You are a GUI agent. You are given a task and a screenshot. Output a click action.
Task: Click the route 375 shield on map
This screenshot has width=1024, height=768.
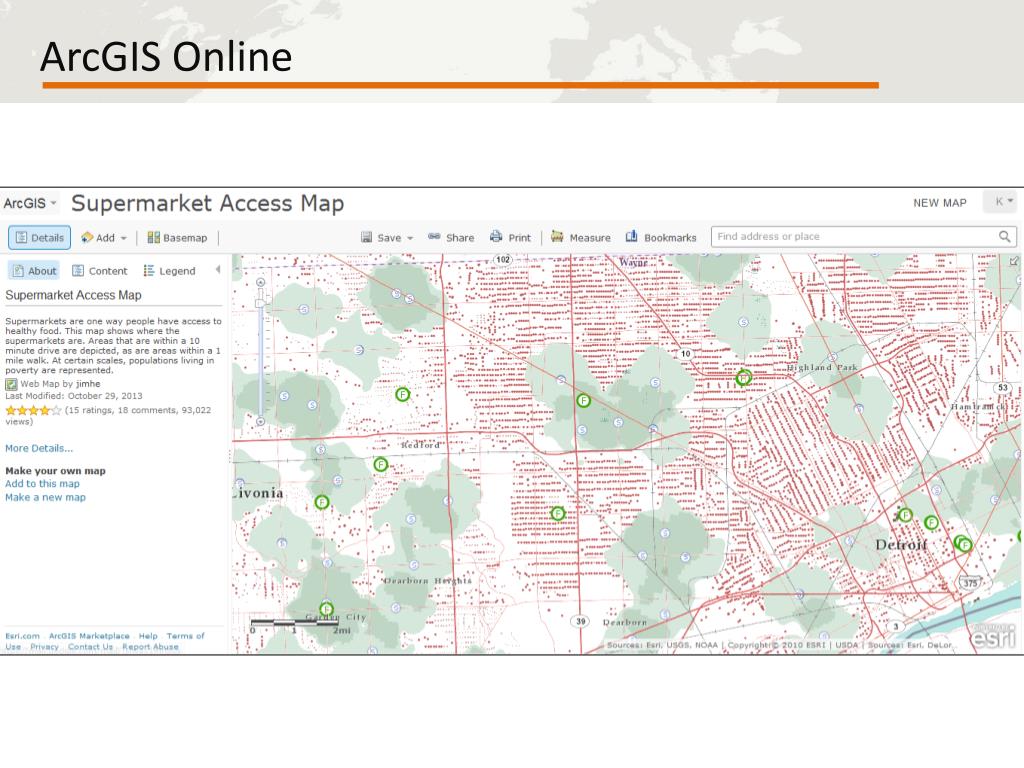(970, 583)
